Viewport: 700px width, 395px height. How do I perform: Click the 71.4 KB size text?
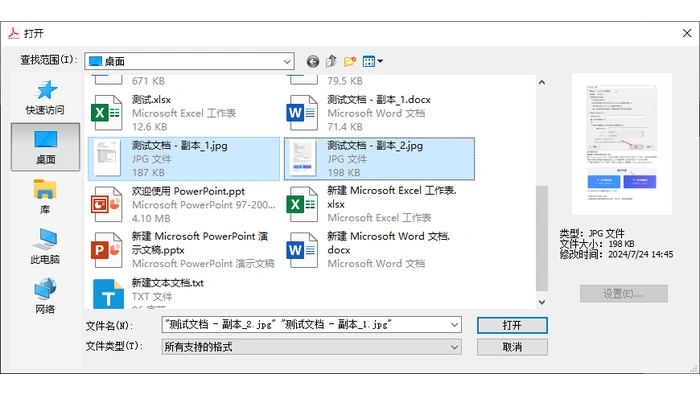point(345,127)
